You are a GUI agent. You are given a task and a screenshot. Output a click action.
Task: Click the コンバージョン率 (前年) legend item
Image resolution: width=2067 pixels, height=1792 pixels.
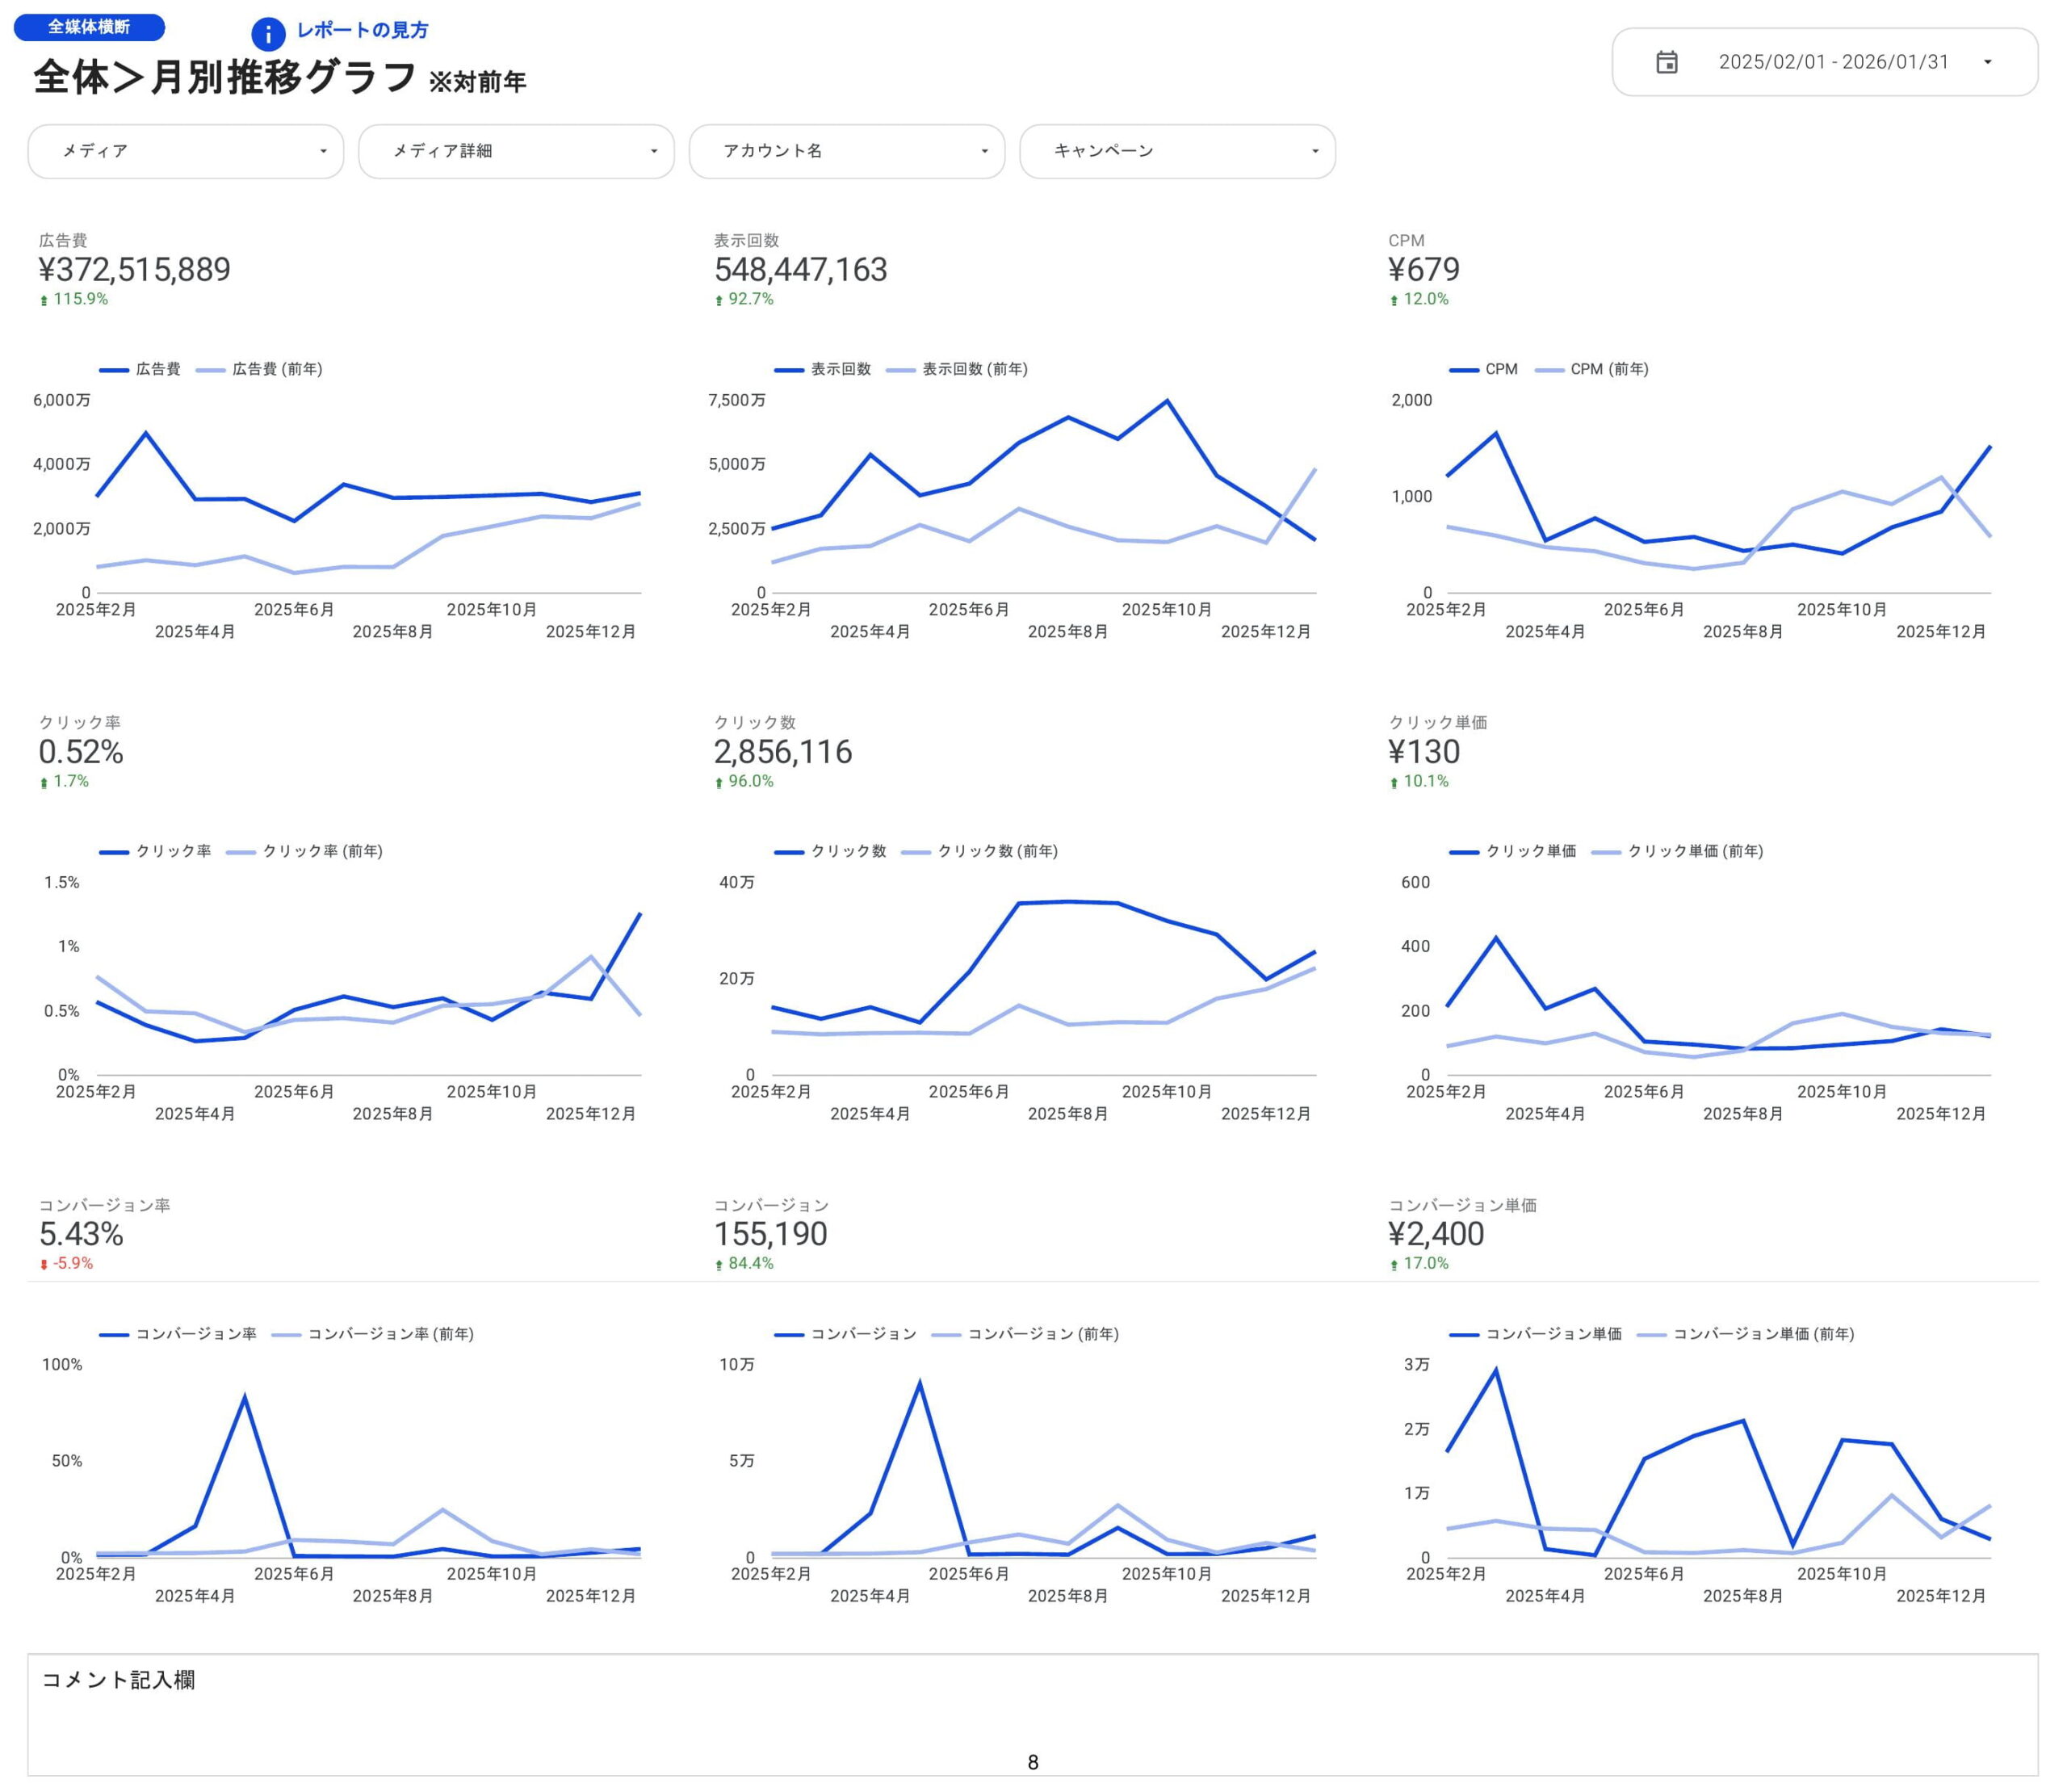(389, 1334)
